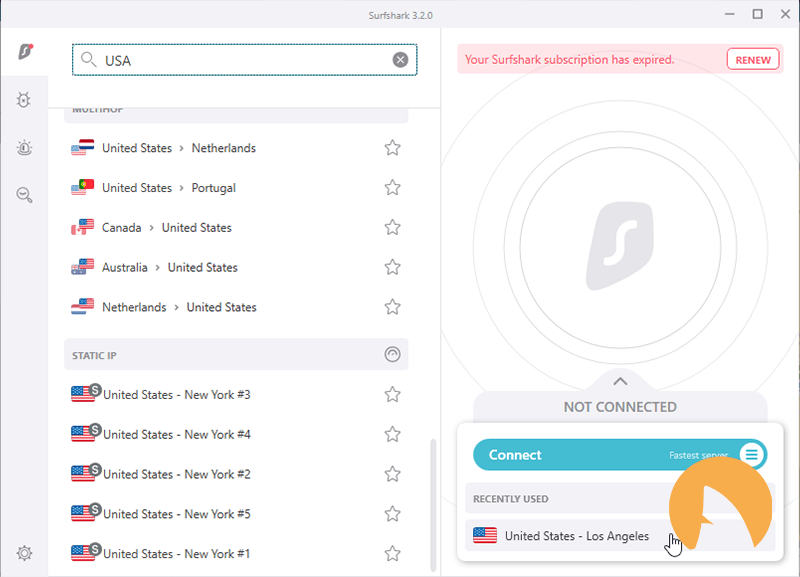Viewport: 800px width, 577px height.
Task: Maximize the Surfshark window
Action: coord(758,14)
